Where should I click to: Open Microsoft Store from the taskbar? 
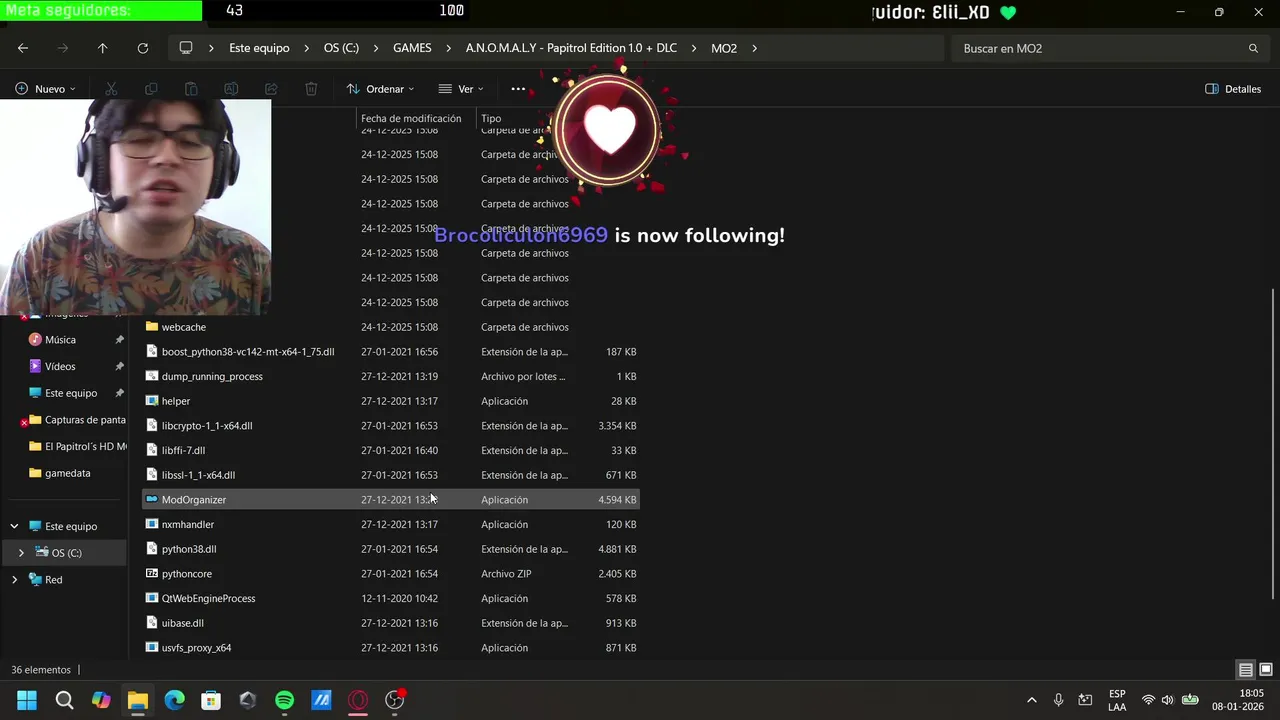tap(211, 700)
